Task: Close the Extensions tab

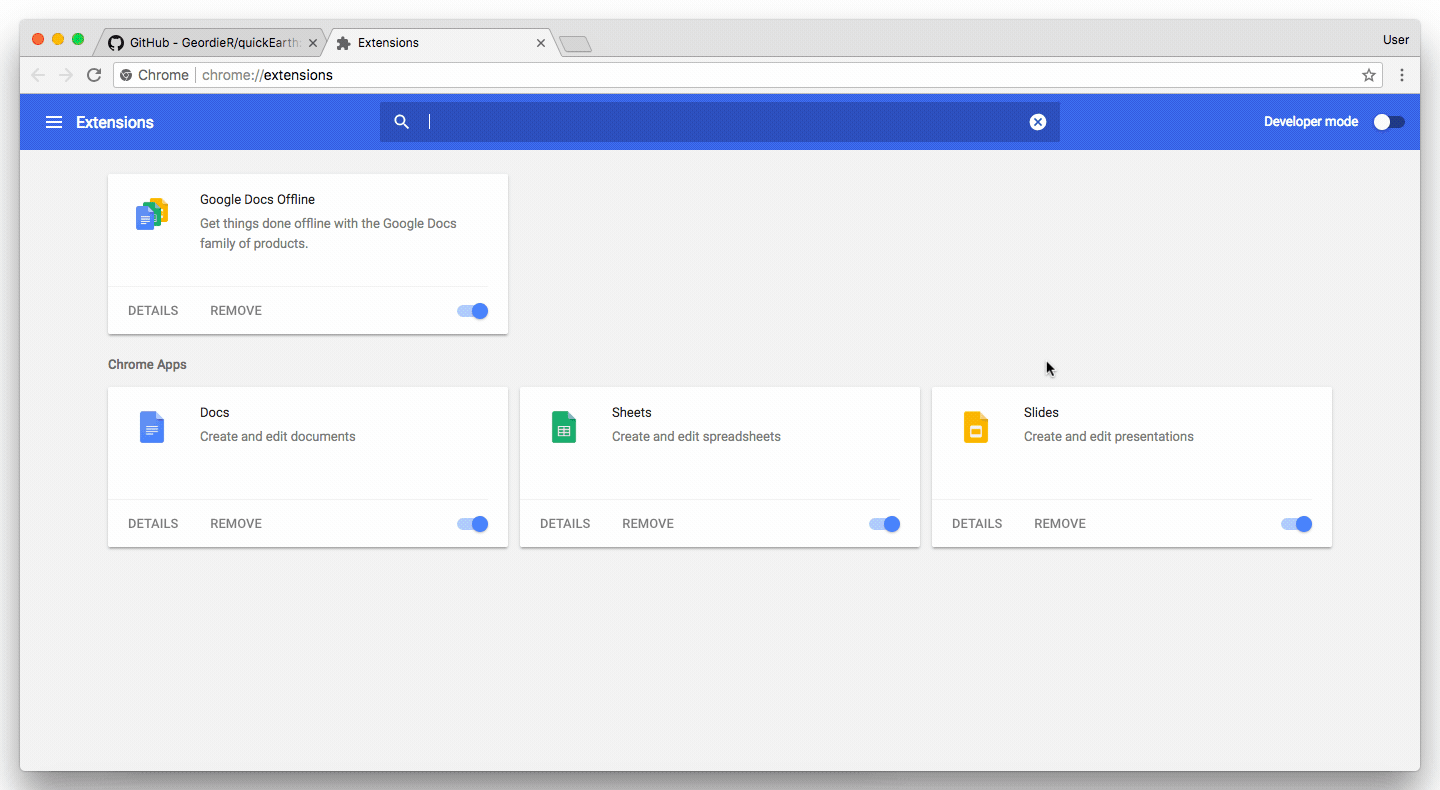Action: click(x=541, y=43)
